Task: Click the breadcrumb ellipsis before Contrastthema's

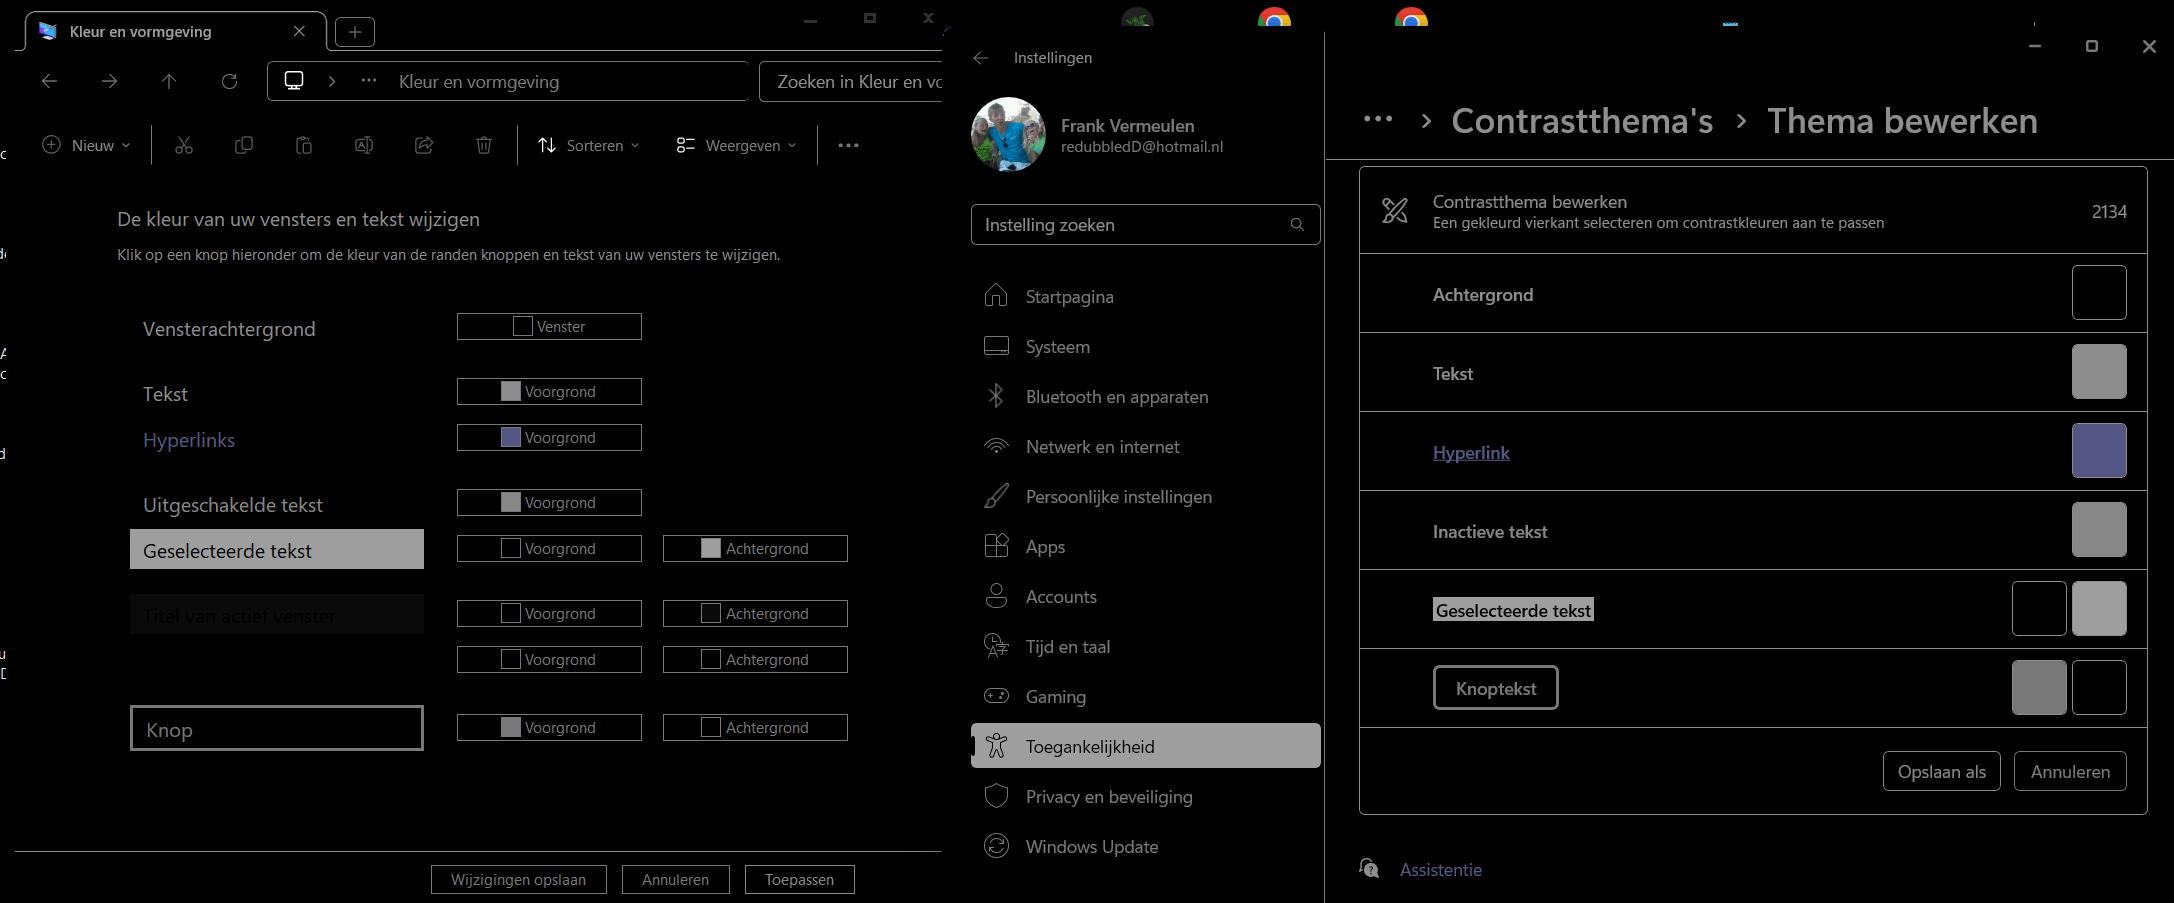Action: 1378,120
